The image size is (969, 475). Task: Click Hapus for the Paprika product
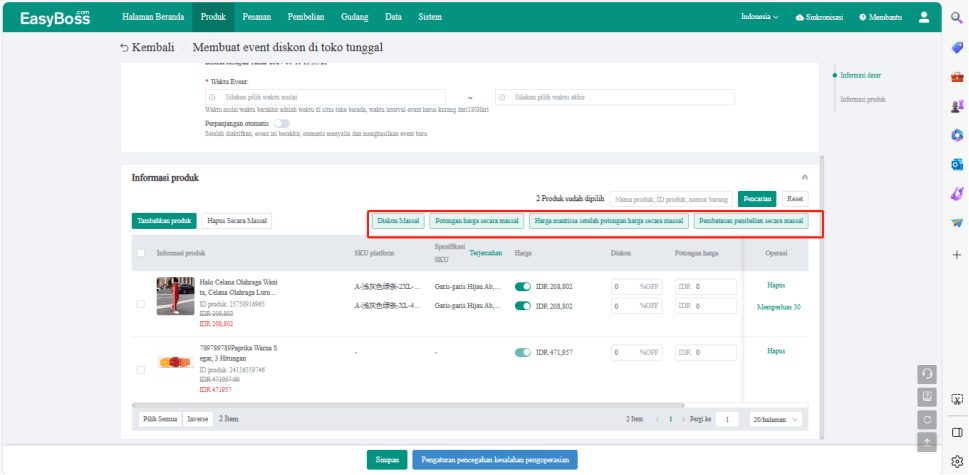tap(776, 351)
